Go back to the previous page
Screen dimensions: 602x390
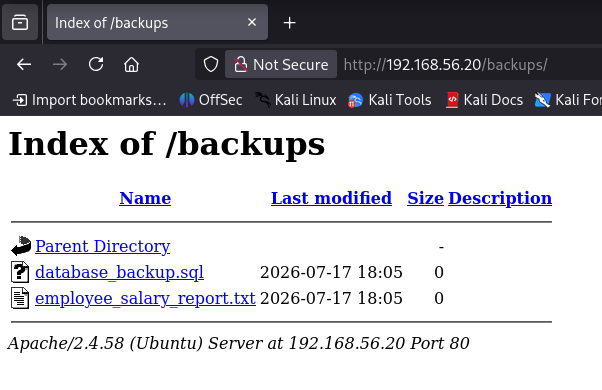(24, 64)
